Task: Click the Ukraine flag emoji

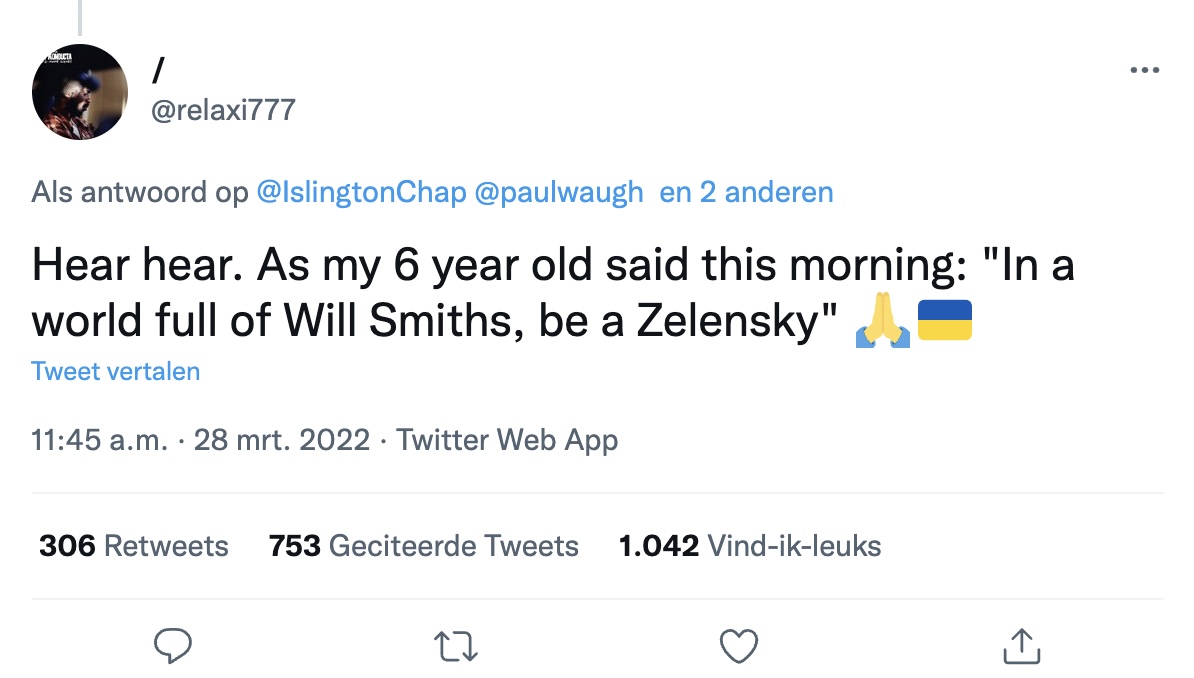Action: point(945,322)
